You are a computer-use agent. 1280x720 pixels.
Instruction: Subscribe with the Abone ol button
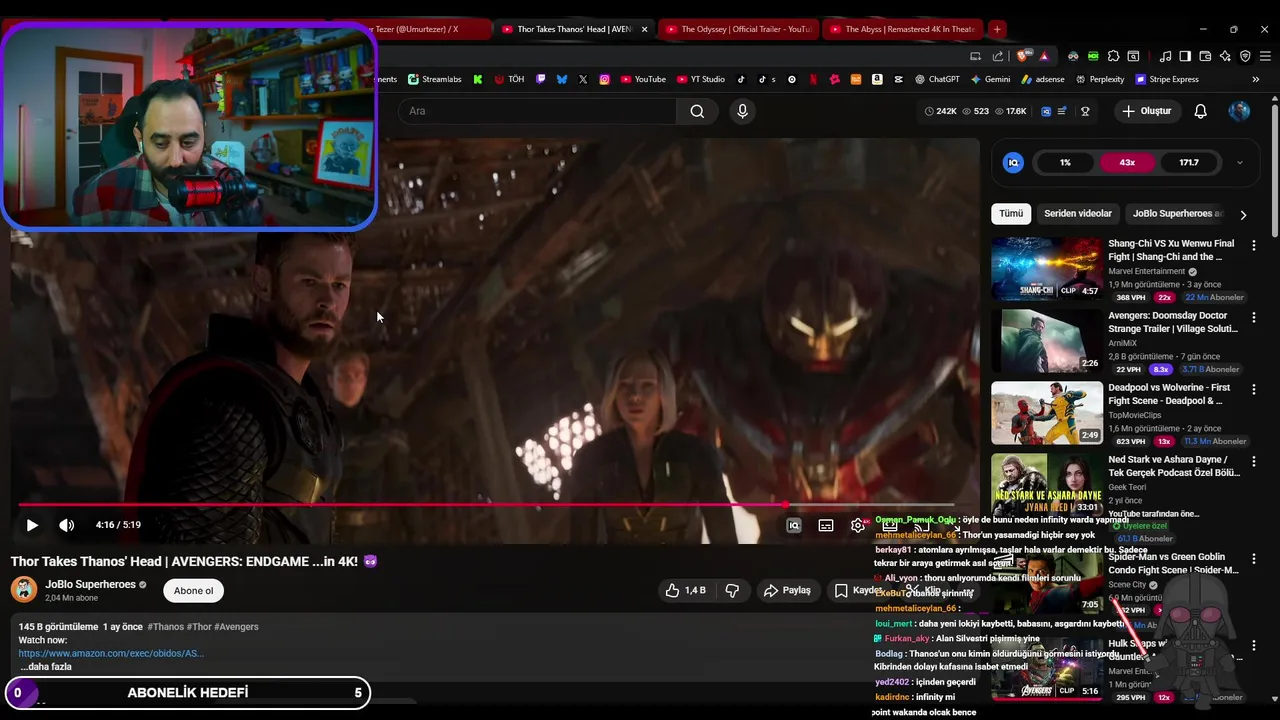tap(193, 590)
